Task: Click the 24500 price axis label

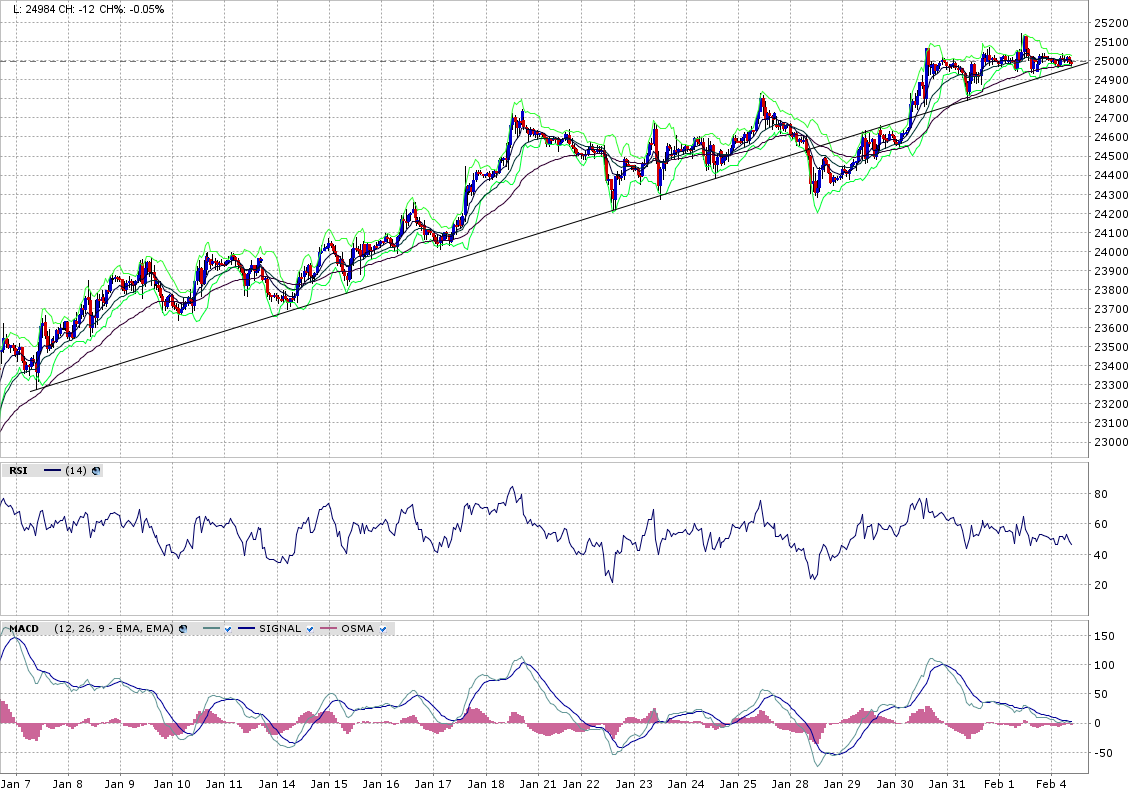Action: click(1111, 157)
